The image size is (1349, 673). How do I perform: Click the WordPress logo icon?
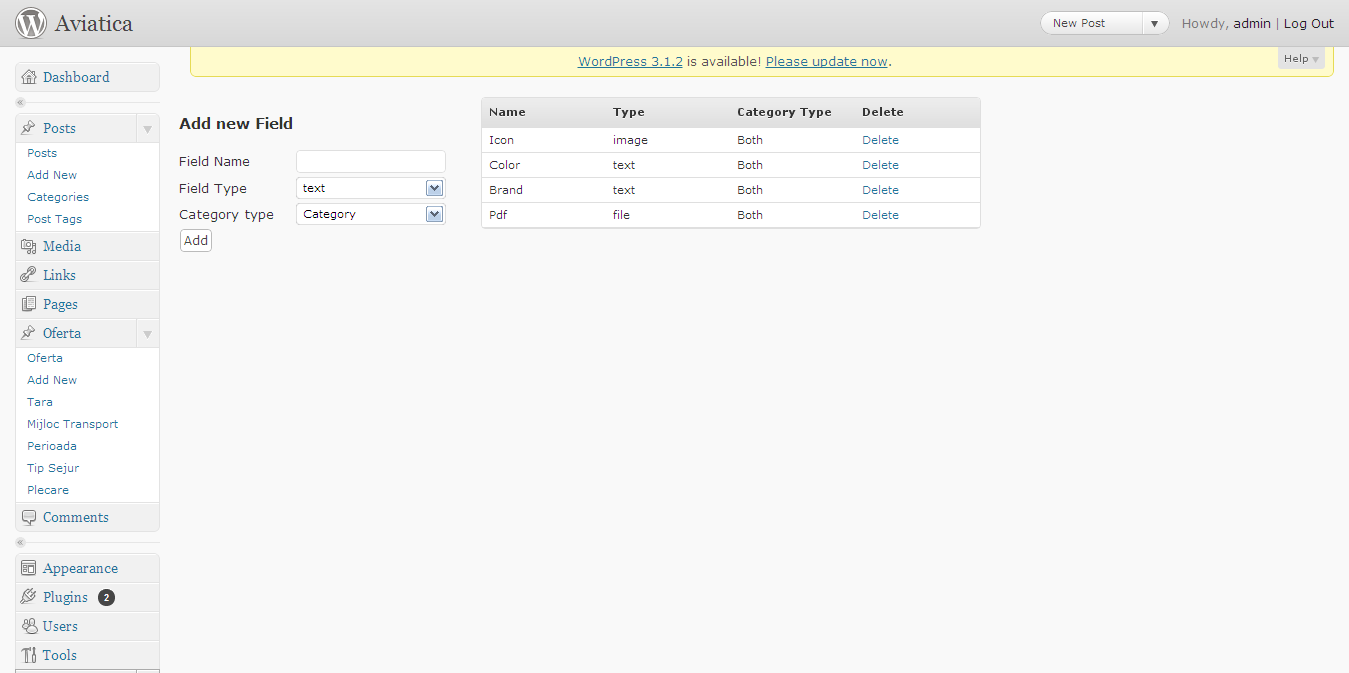coord(31,23)
